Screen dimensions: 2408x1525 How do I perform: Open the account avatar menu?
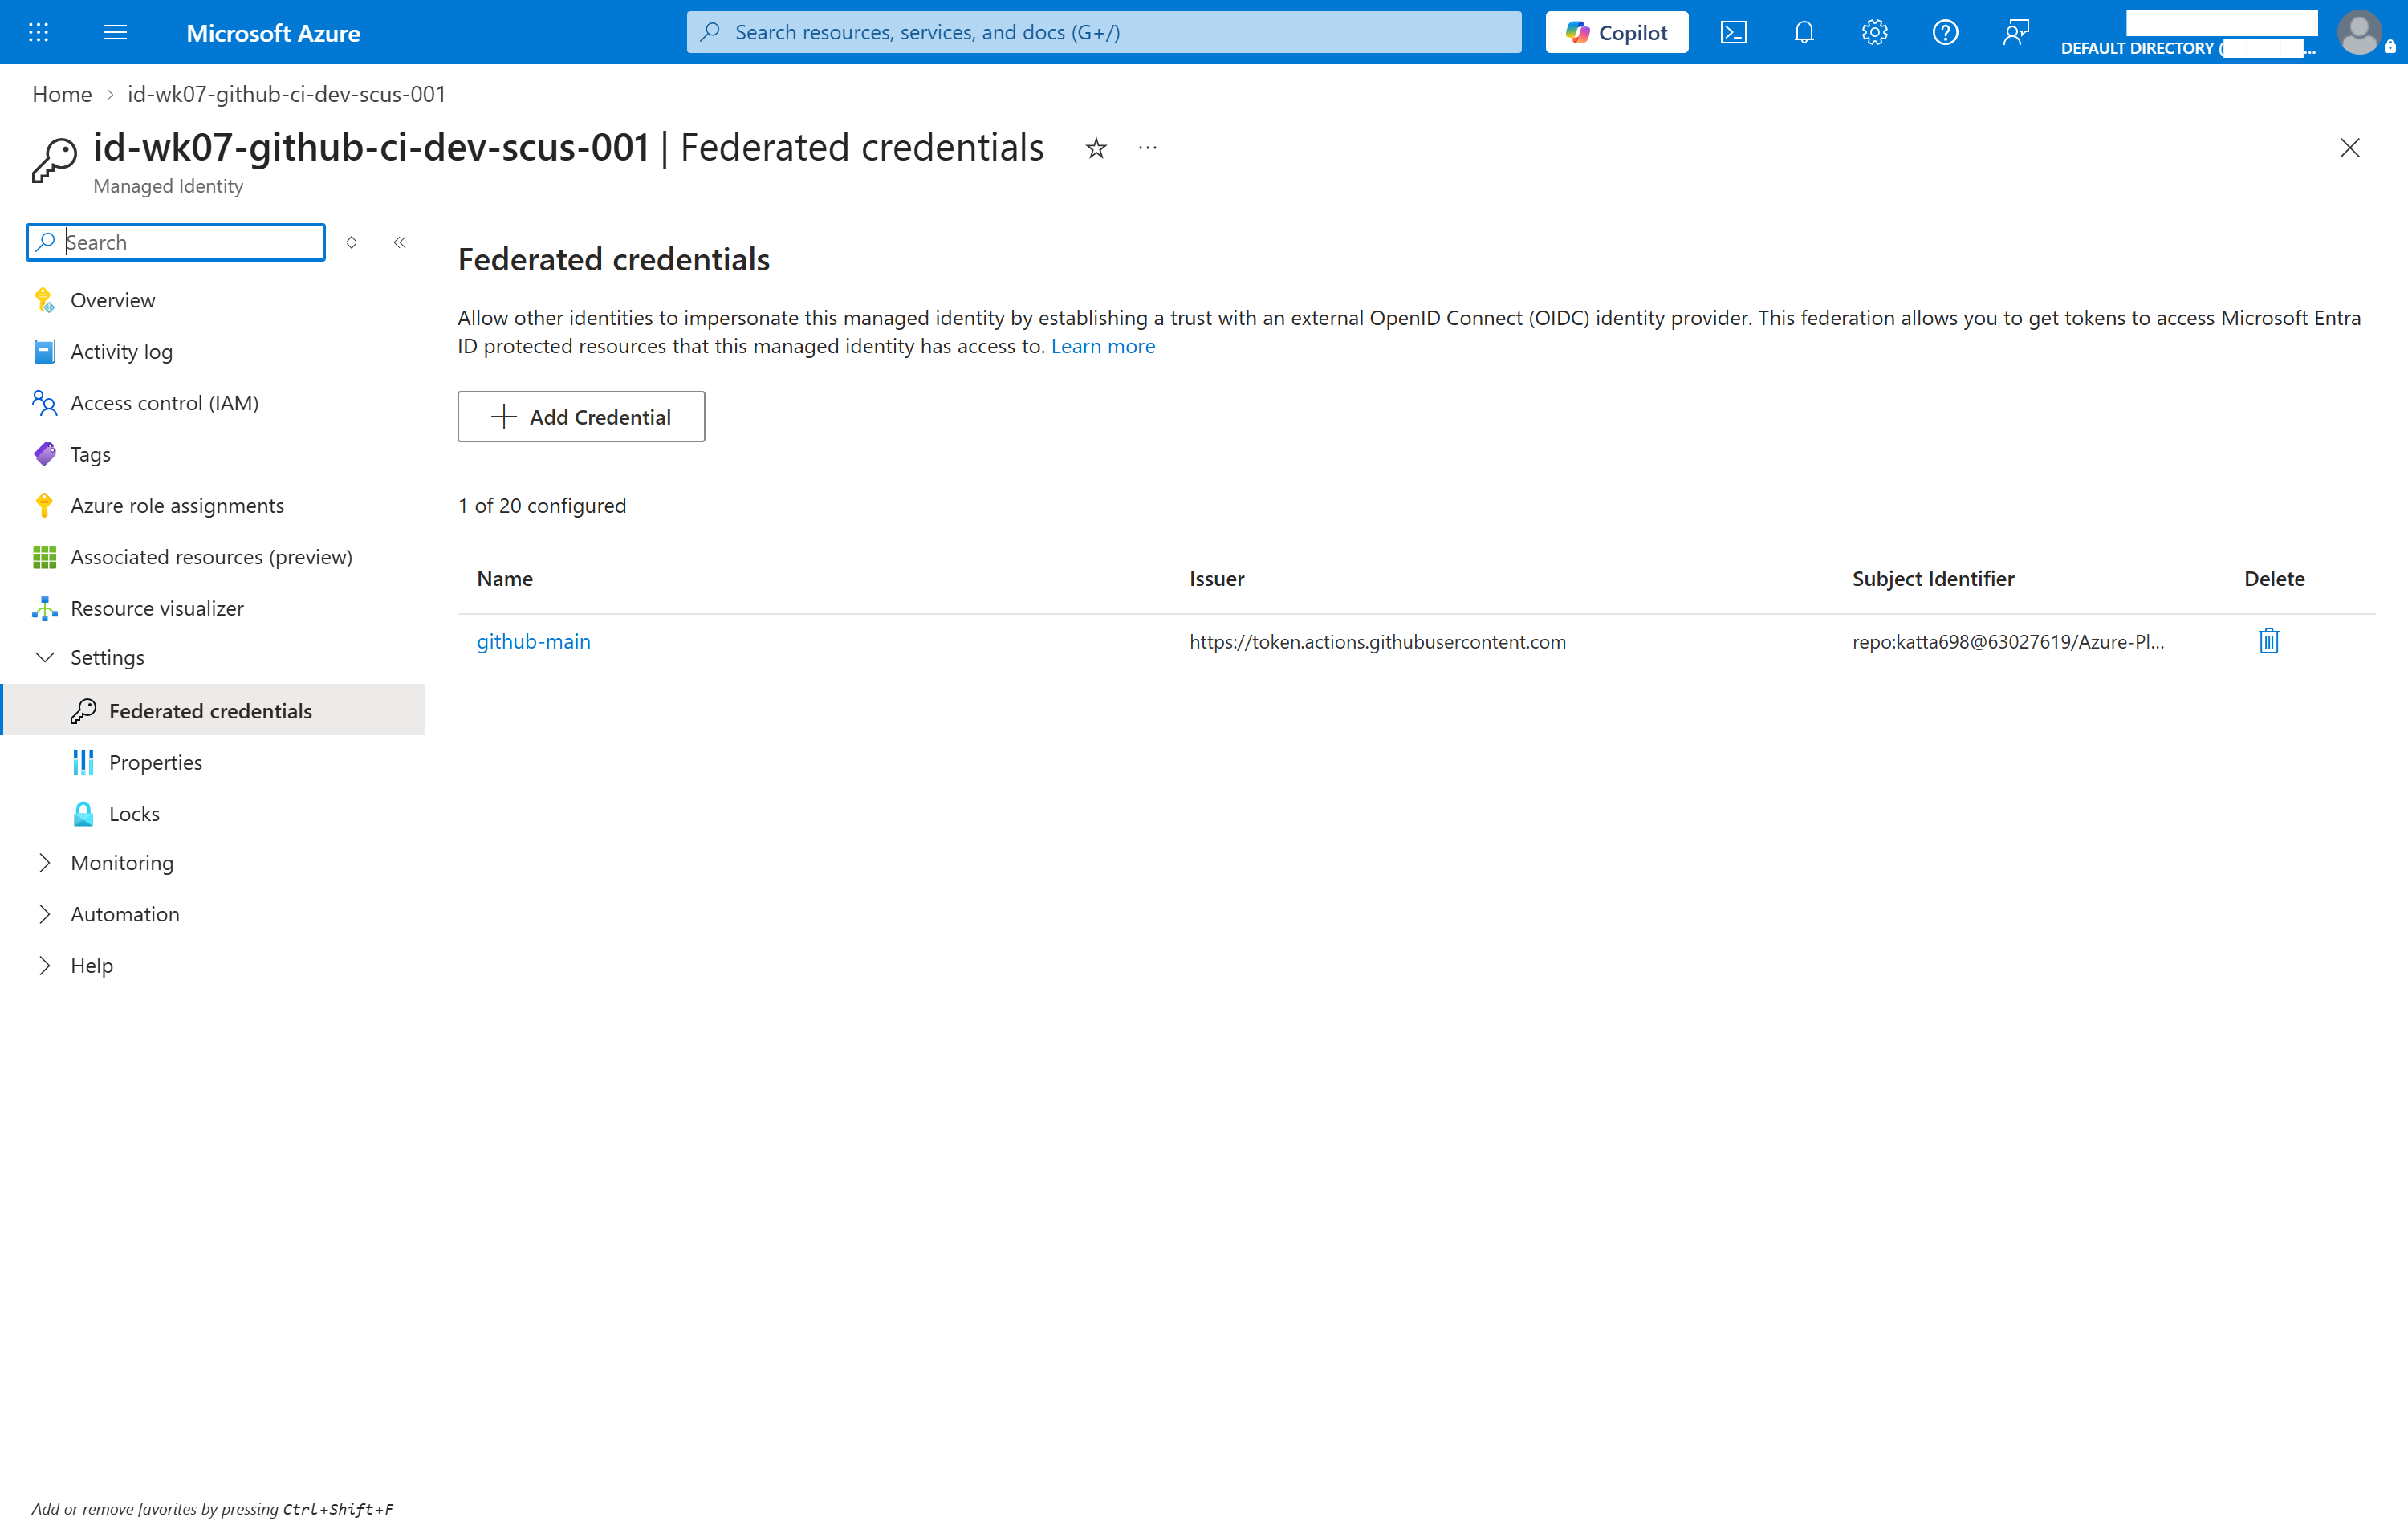(2359, 32)
